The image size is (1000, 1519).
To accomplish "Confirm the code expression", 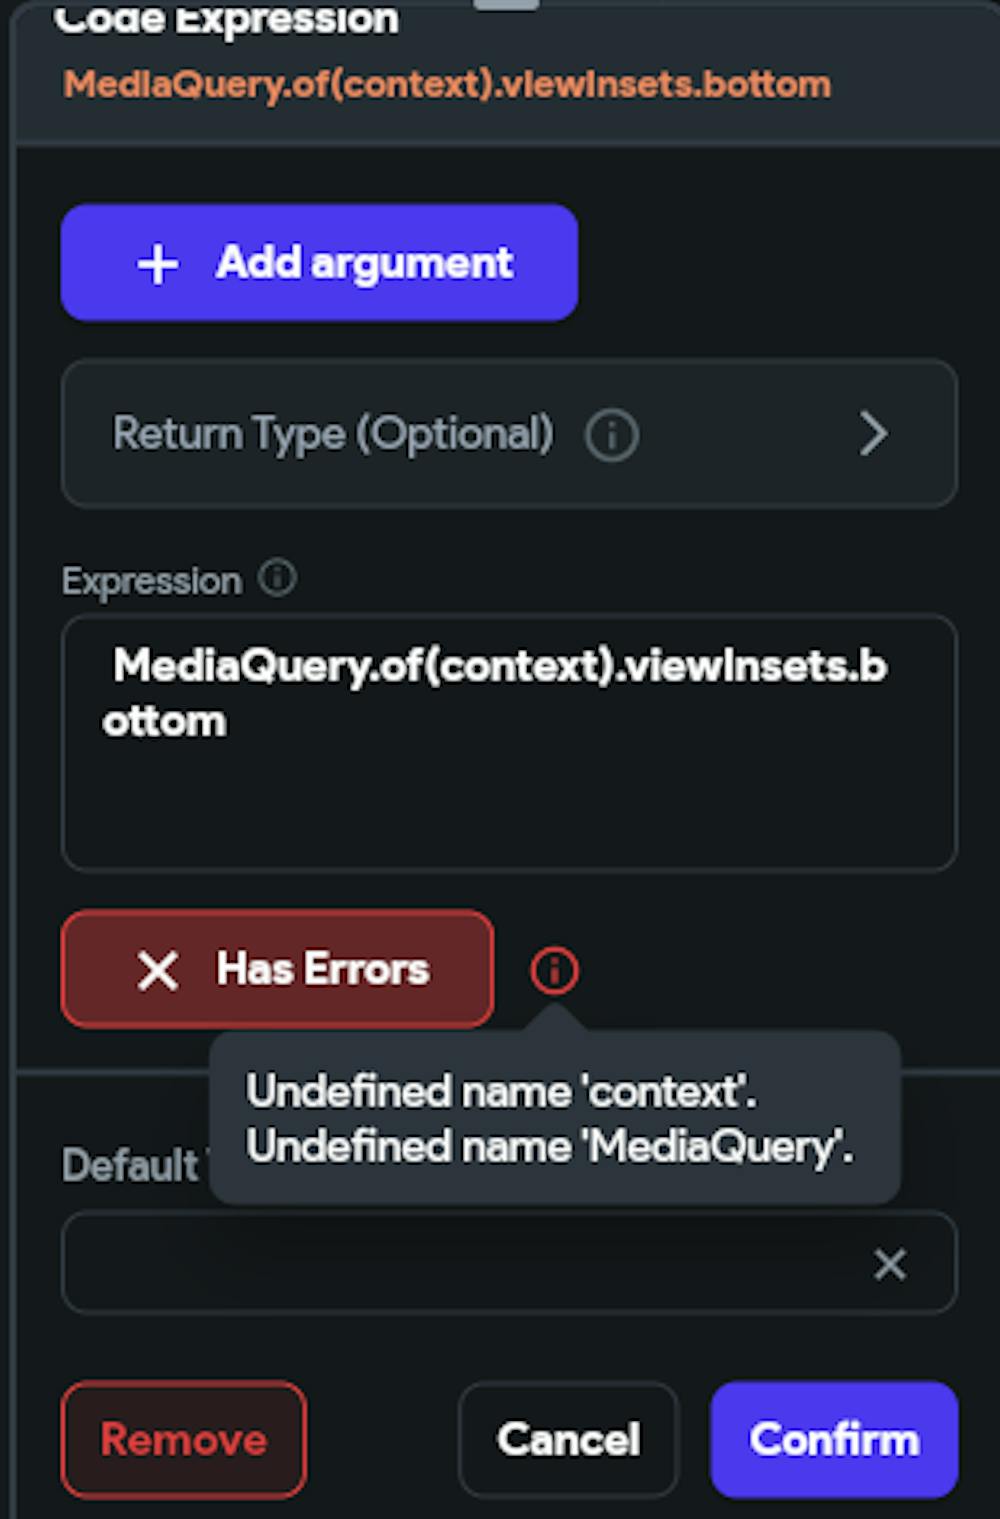I will tap(834, 1439).
